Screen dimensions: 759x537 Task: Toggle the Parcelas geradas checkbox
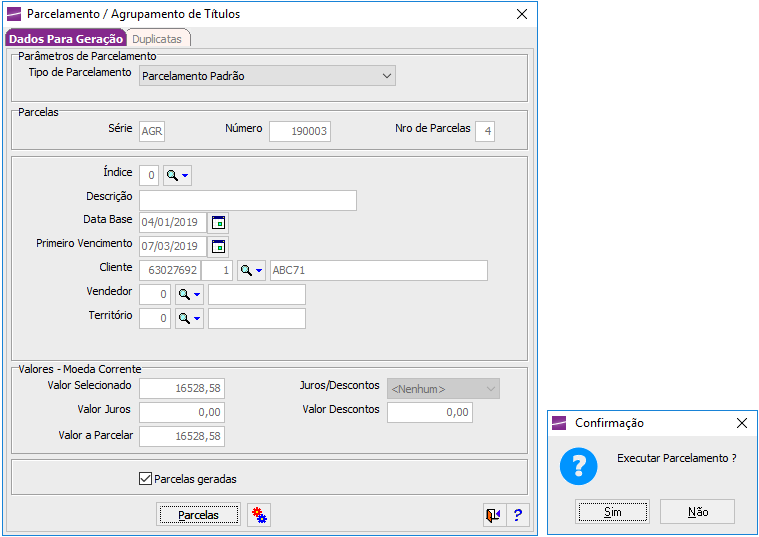tap(145, 479)
